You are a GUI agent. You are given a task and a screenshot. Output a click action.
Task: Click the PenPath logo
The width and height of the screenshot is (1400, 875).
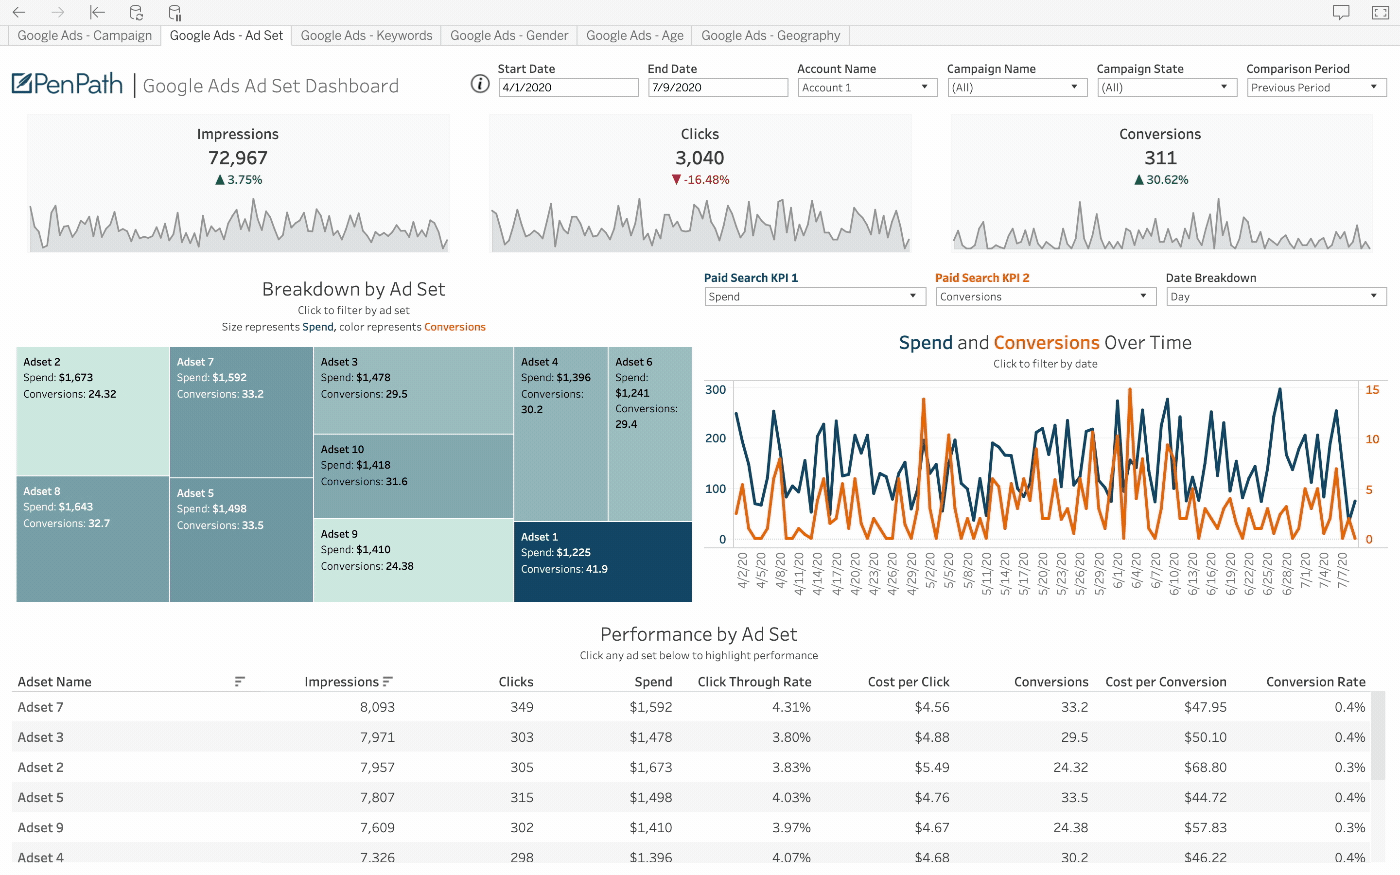[x=67, y=84]
